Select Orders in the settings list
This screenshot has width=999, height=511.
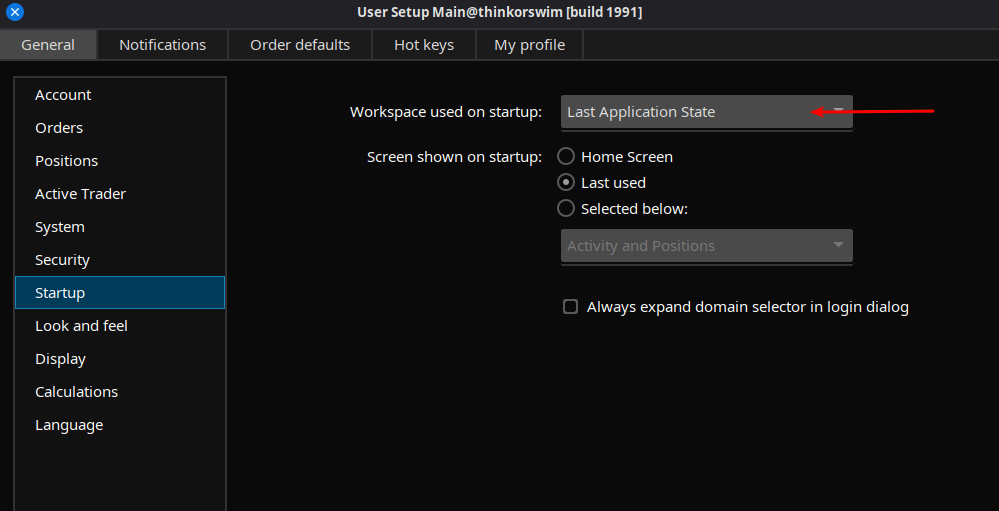pos(120,128)
